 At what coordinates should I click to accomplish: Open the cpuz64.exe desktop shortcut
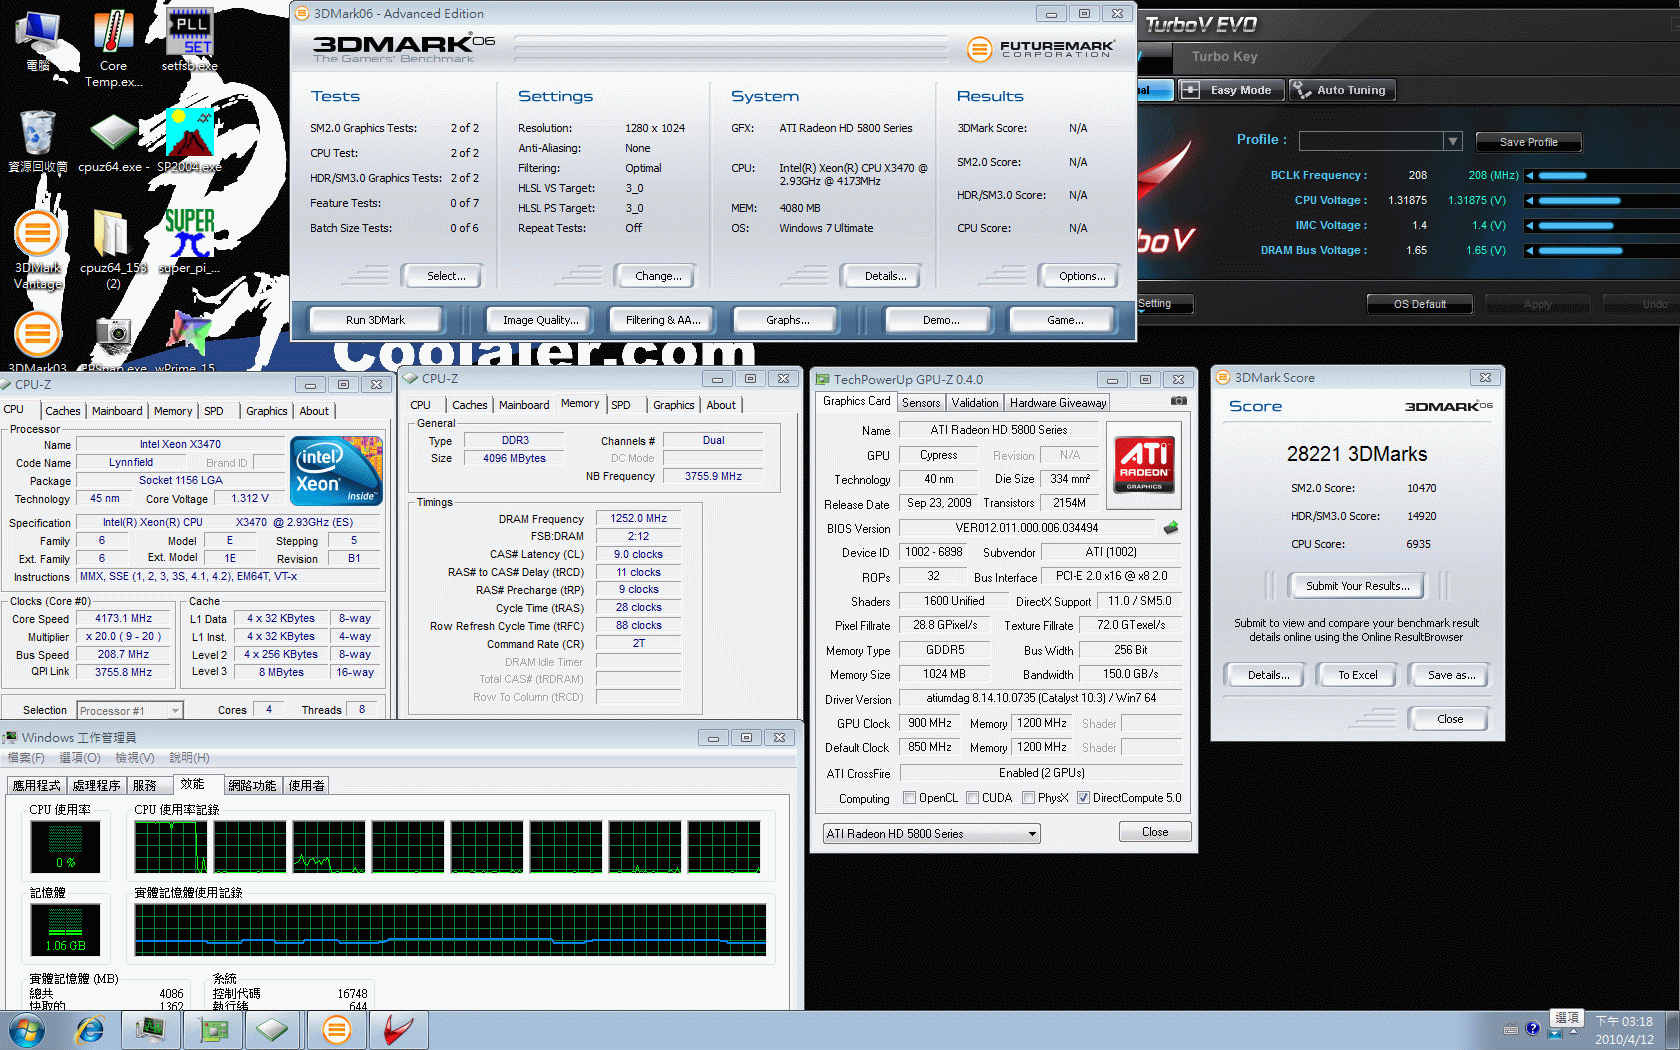113,143
